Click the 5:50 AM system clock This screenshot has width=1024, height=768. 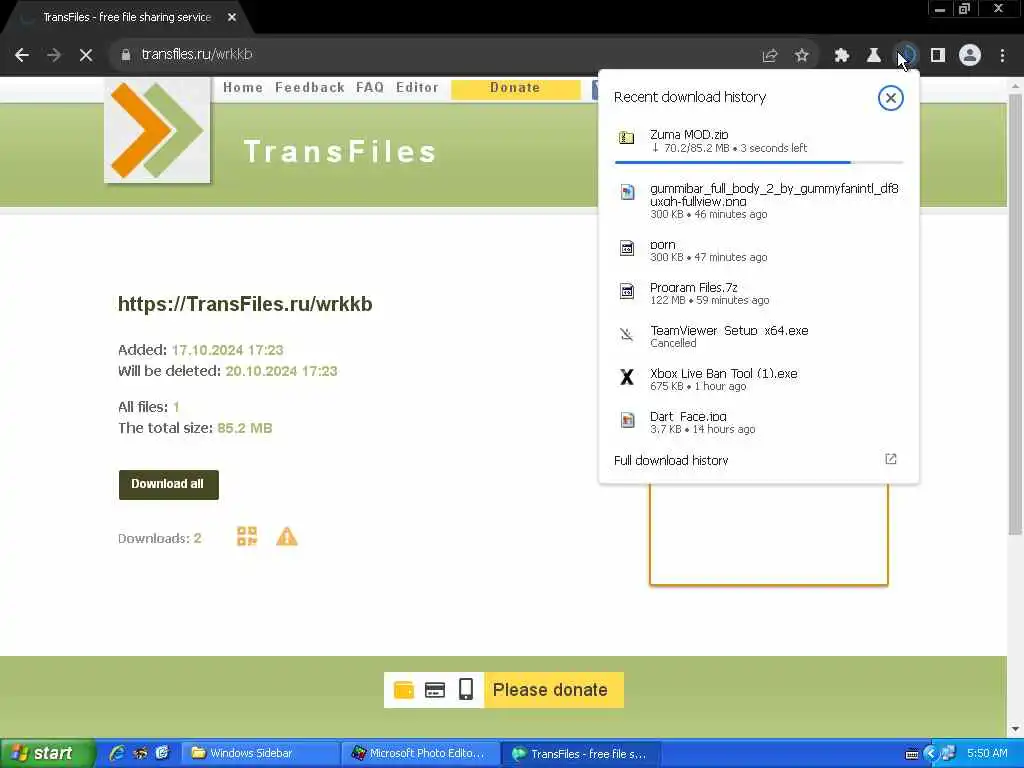click(x=987, y=754)
